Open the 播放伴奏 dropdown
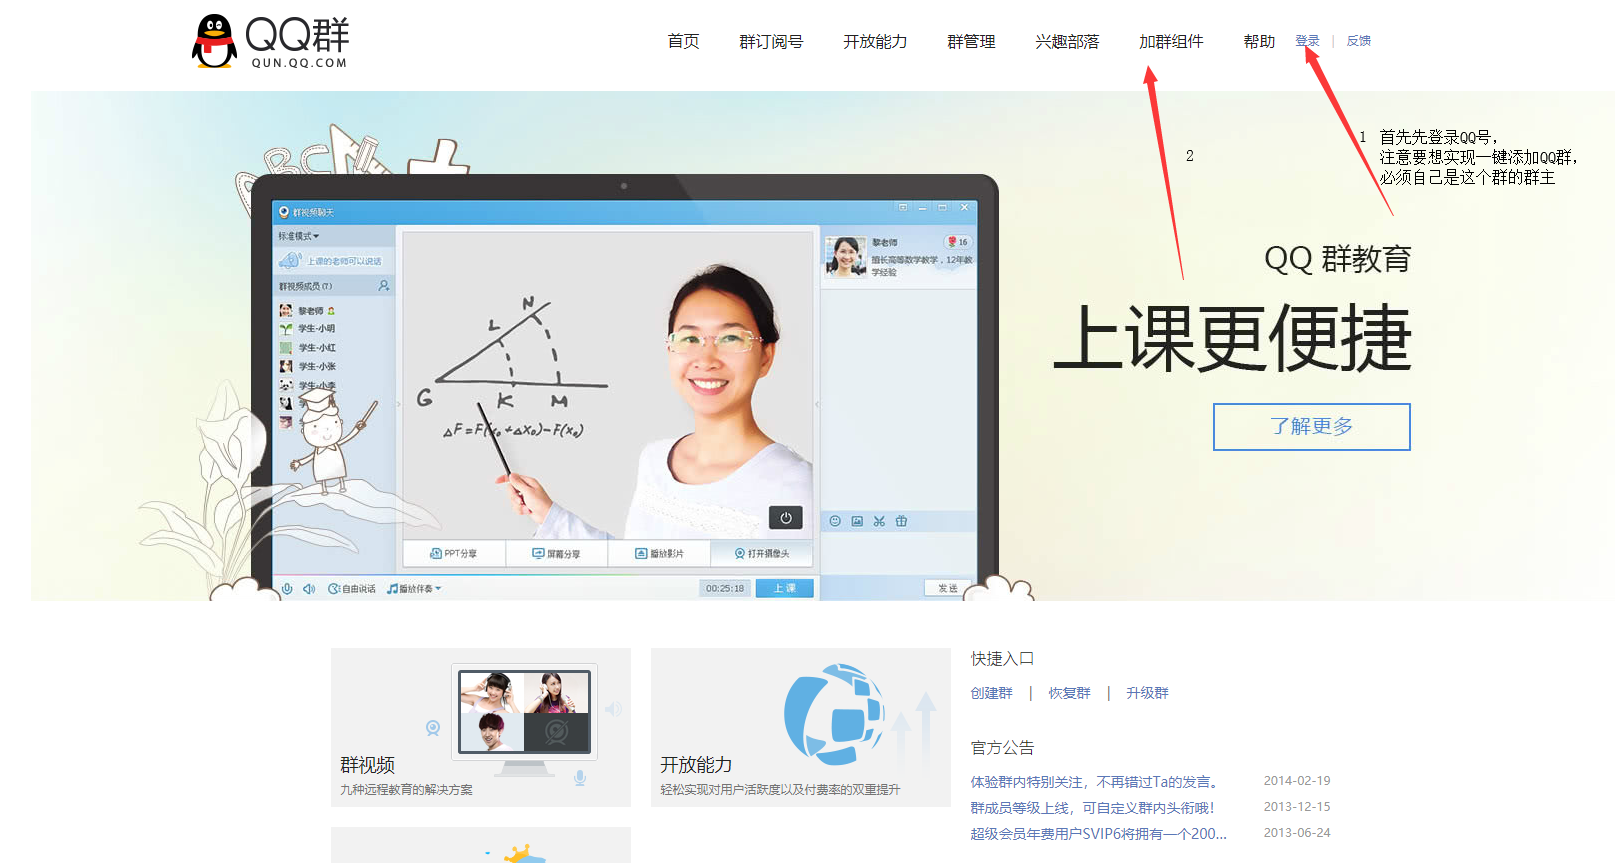This screenshot has width=1615, height=863. (414, 589)
